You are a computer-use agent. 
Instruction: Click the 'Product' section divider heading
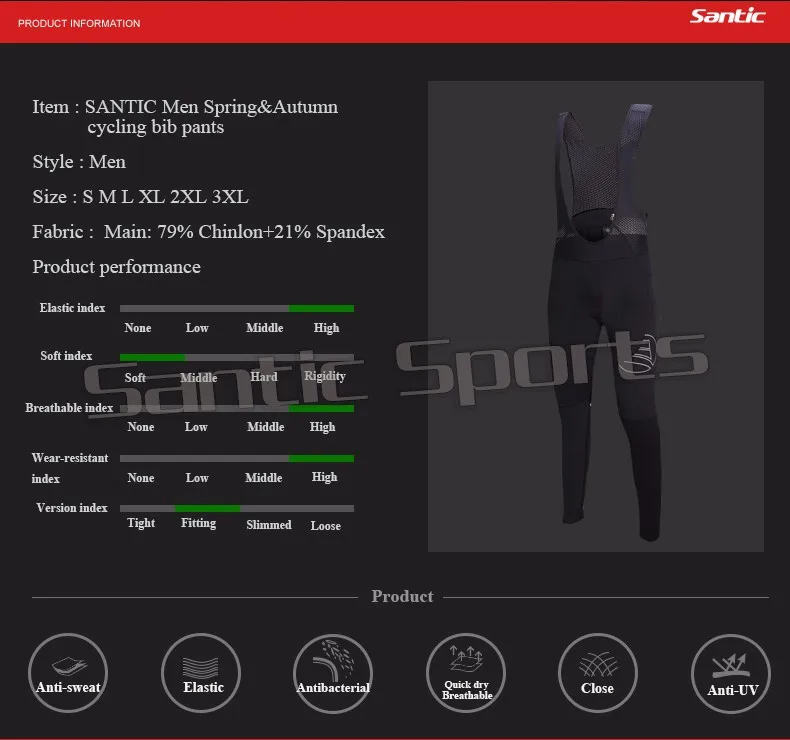(403, 596)
